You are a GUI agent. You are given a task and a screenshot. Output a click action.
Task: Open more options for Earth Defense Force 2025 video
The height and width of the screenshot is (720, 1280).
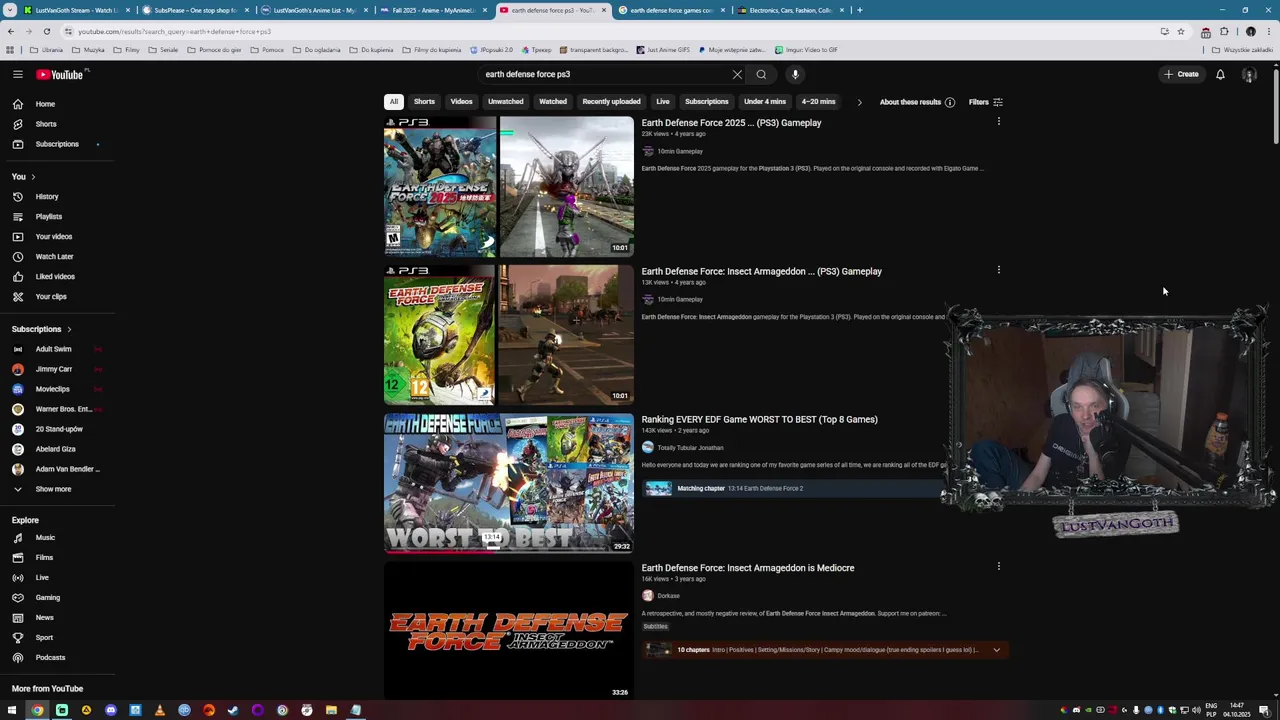pos(998,122)
